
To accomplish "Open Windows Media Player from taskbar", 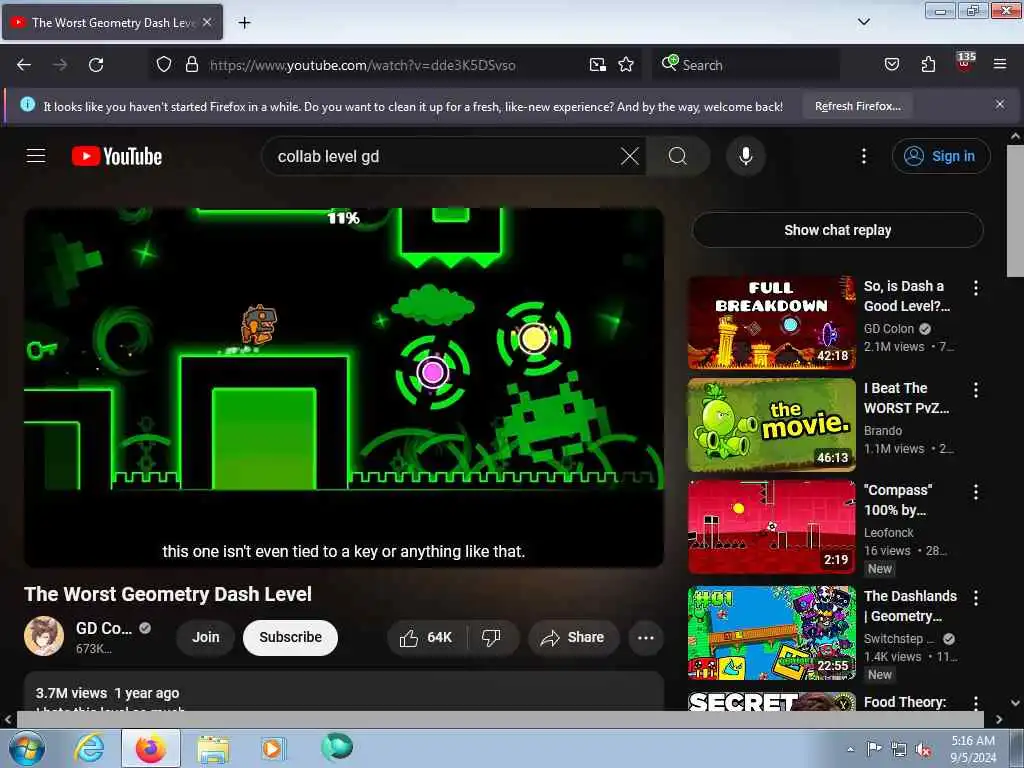I will 272,748.
